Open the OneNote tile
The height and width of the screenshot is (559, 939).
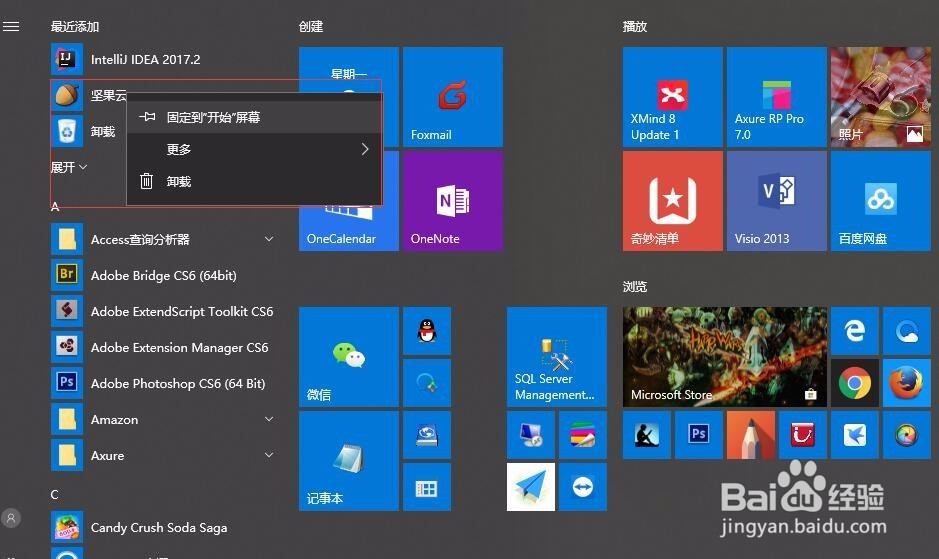[453, 201]
